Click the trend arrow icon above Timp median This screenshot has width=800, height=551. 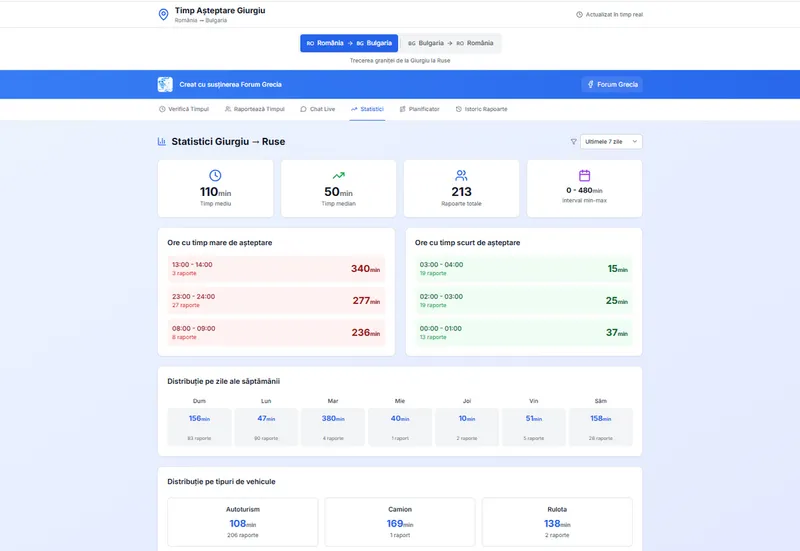pyautogui.click(x=338, y=175)
